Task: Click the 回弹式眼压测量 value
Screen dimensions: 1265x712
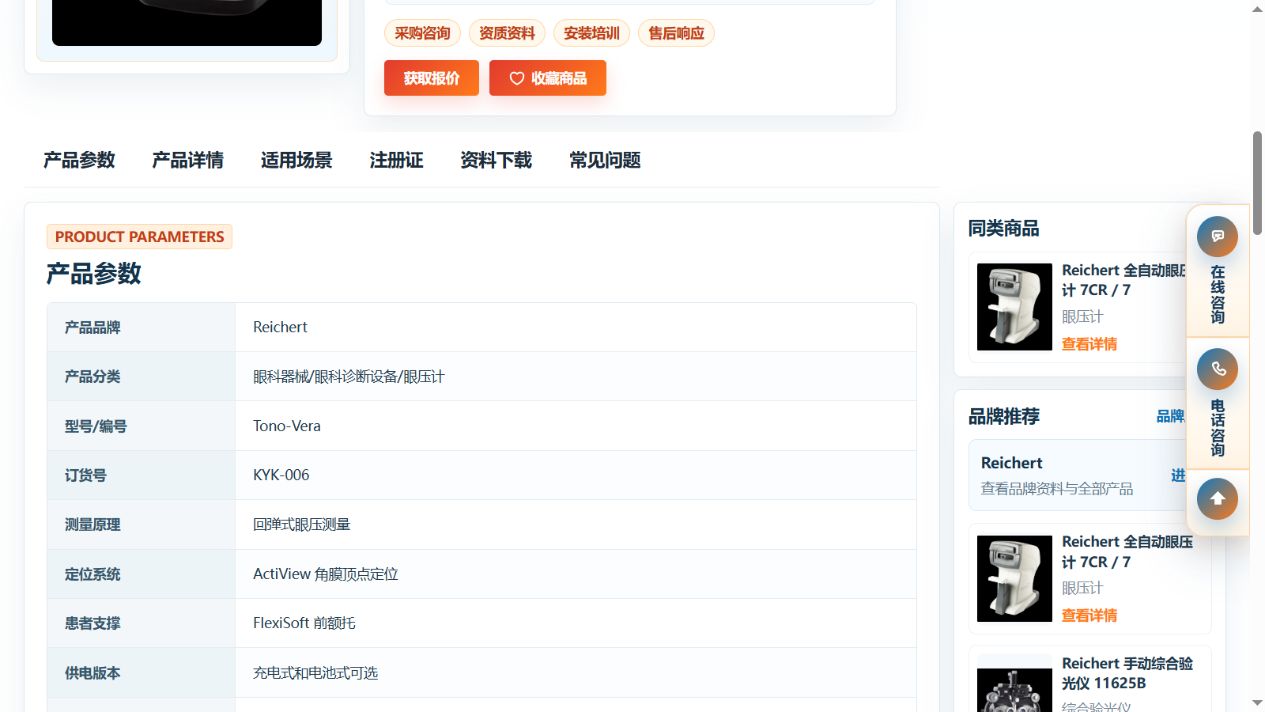Action: pos(302,524)
